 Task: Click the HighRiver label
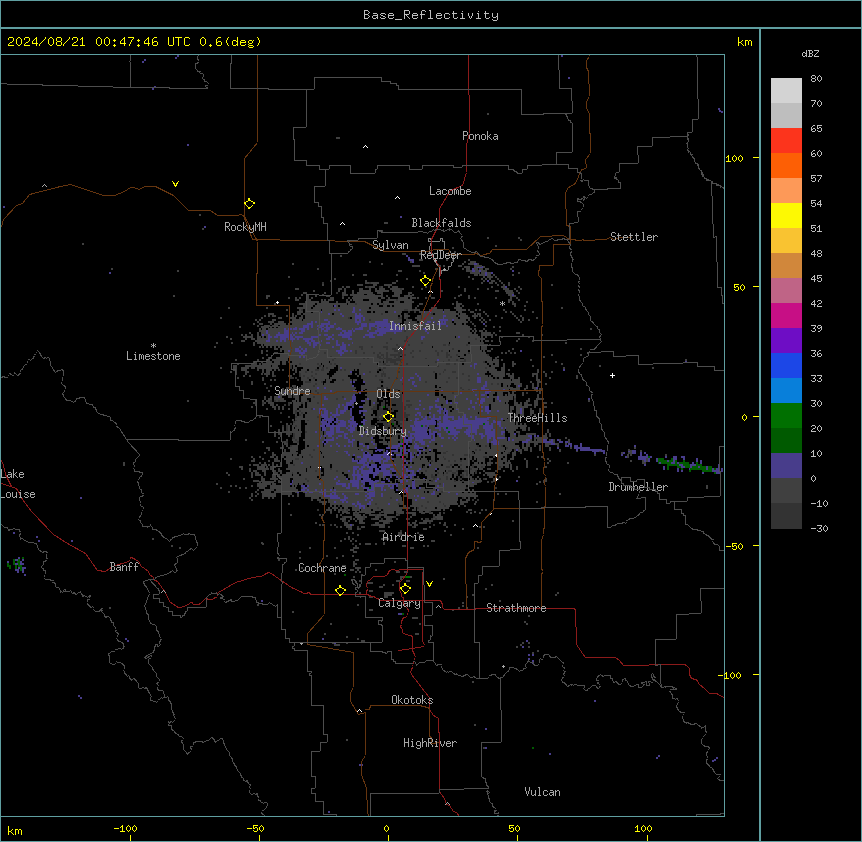tap(430, 743)
